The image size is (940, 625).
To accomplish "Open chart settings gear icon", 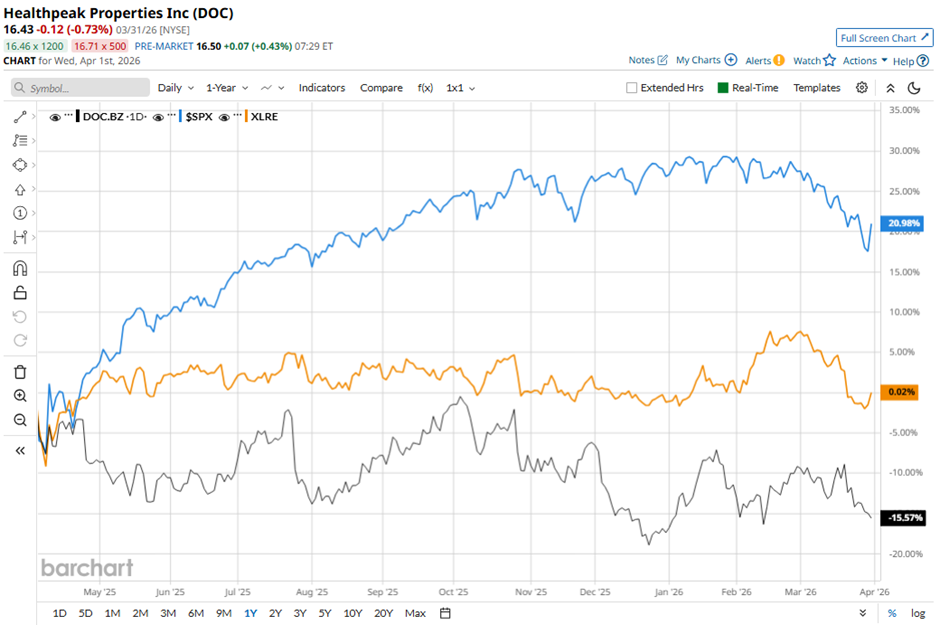I will 862,87.
